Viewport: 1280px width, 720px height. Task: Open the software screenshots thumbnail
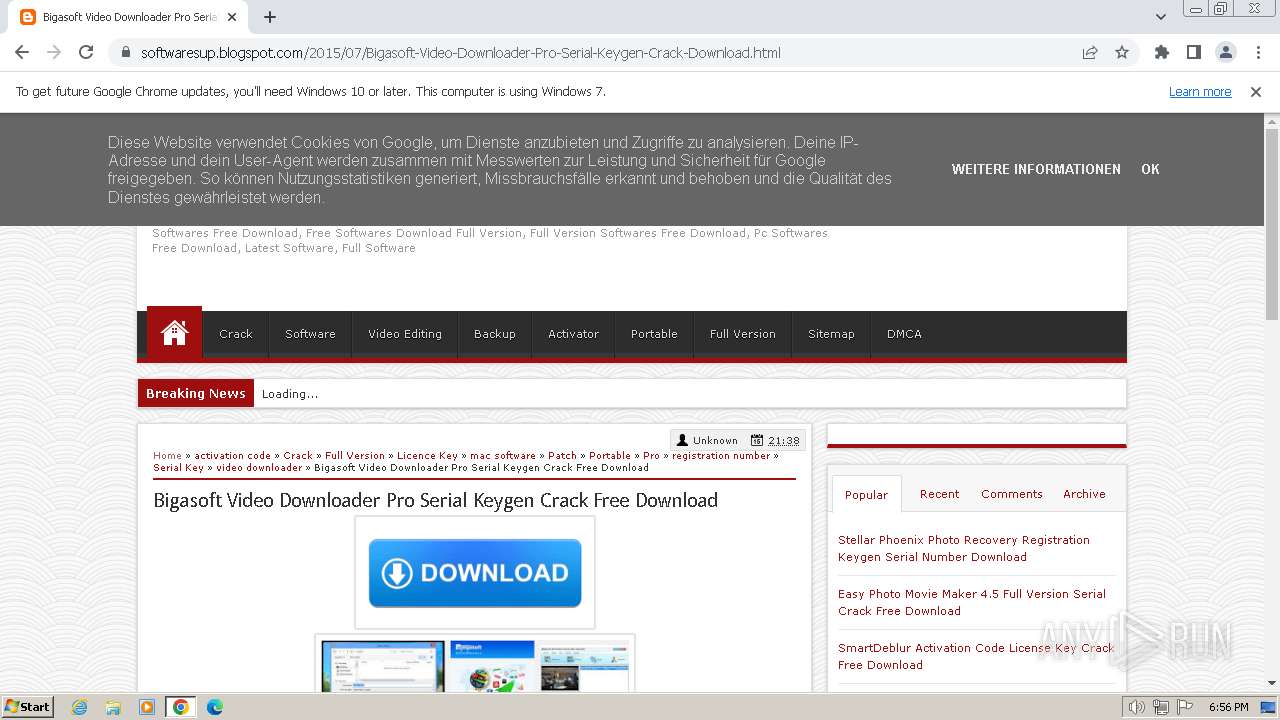(475, 666)
